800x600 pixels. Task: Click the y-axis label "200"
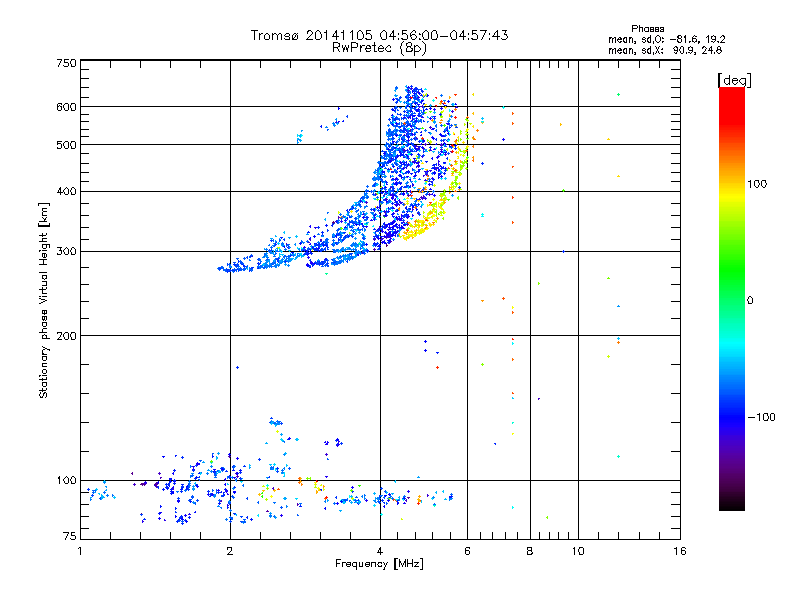click(x=66, y=336)
